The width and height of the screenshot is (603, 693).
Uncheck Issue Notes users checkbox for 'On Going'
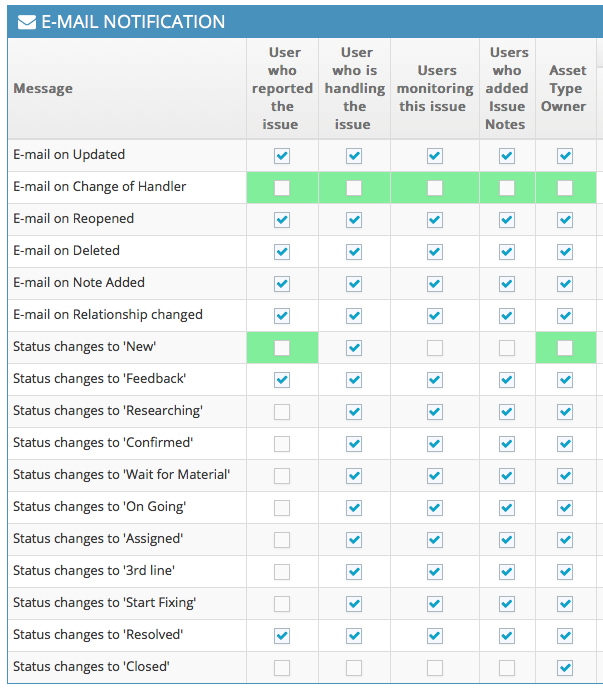507,508
